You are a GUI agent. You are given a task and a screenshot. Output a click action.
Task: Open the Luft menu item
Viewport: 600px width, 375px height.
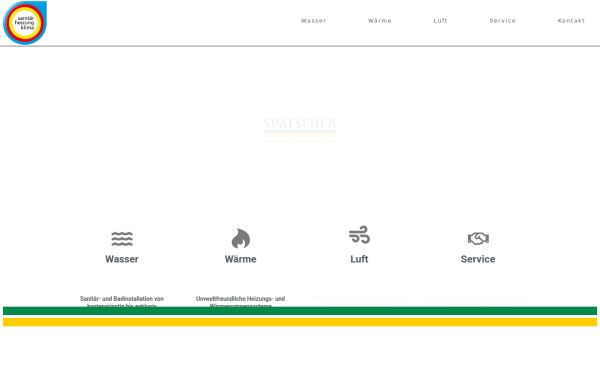(x=440, y=21)
